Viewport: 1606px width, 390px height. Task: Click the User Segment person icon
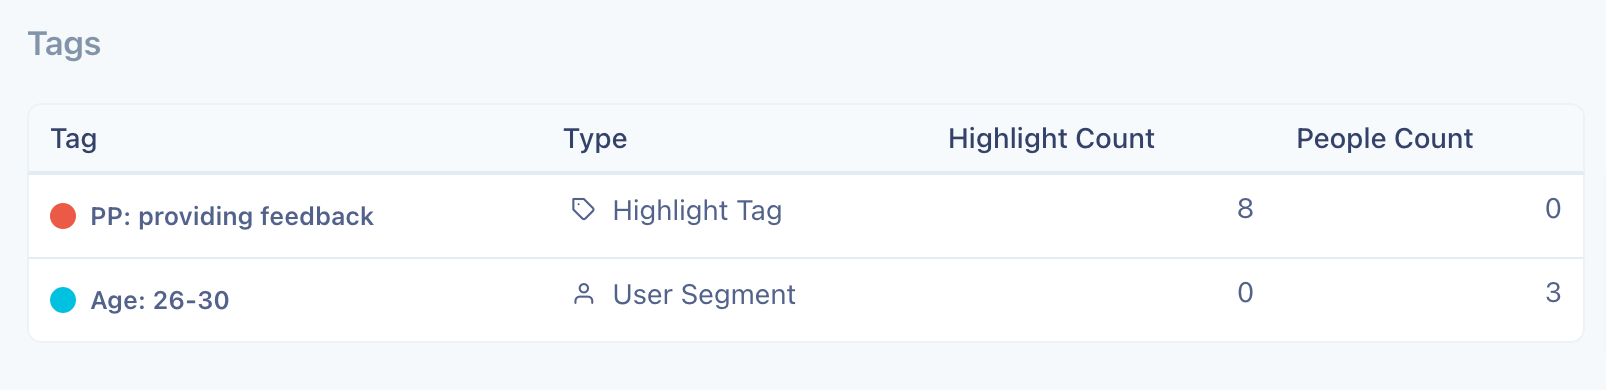[x=584, y=294]
